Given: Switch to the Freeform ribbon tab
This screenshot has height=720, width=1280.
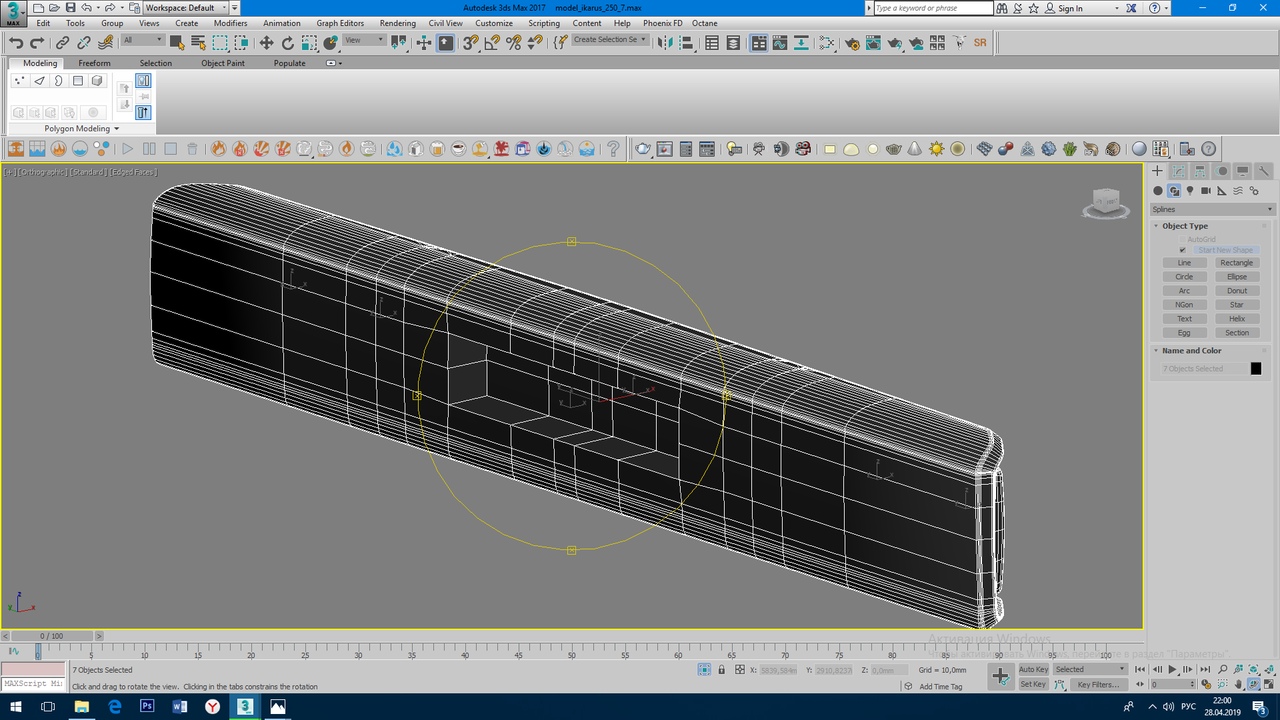Looking at the screenshot, I should pyautogui.click(x=94, y=63).
